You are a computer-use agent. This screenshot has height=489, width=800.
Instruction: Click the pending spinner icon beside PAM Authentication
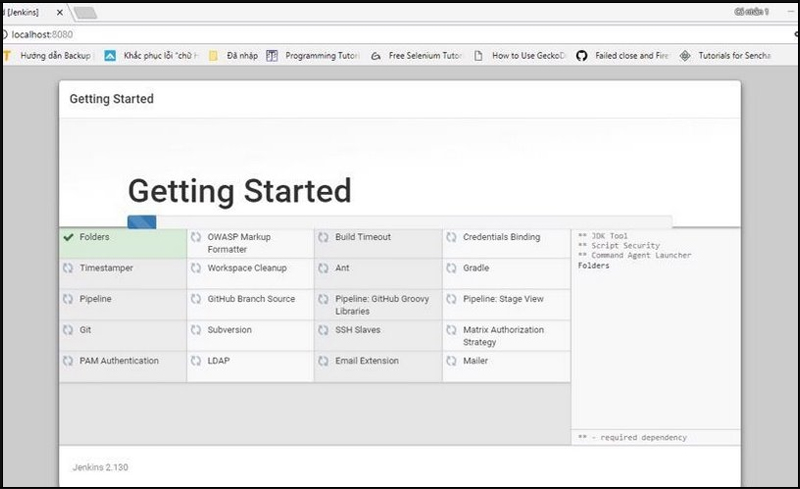(x=68, y=361)
